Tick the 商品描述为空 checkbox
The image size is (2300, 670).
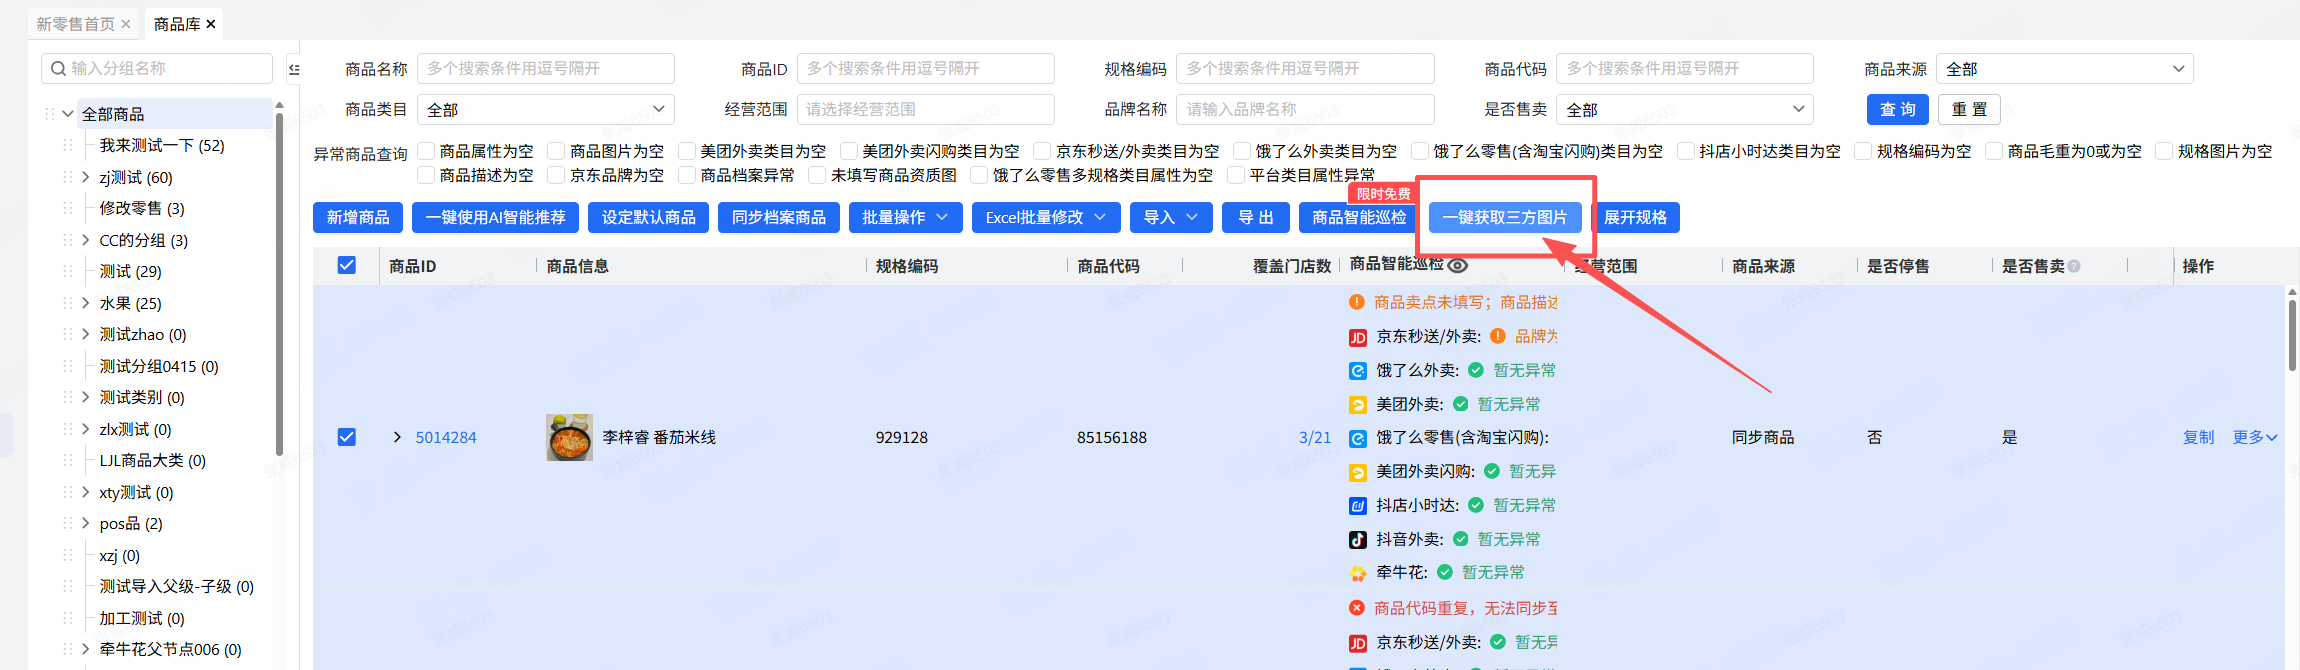click(x=426, y=175)
